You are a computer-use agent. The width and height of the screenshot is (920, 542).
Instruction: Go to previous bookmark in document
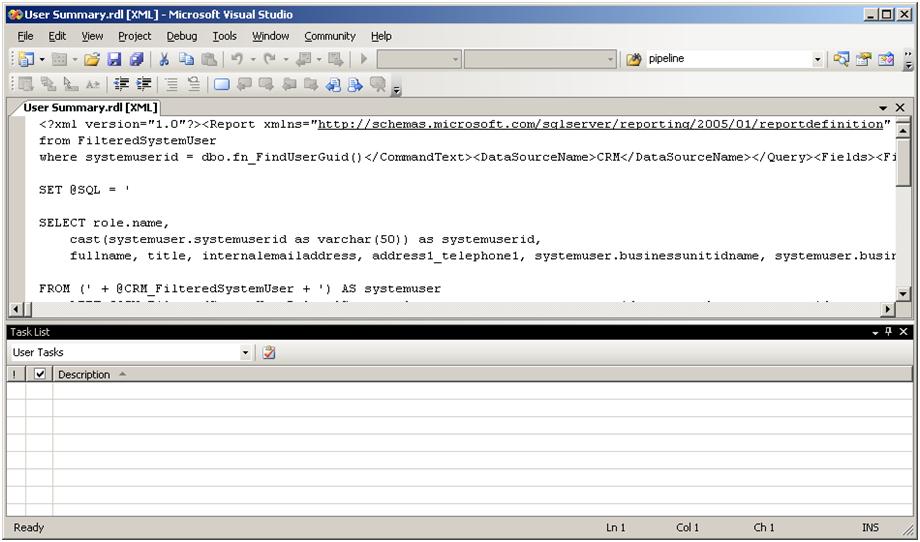(x=333, y=84)
